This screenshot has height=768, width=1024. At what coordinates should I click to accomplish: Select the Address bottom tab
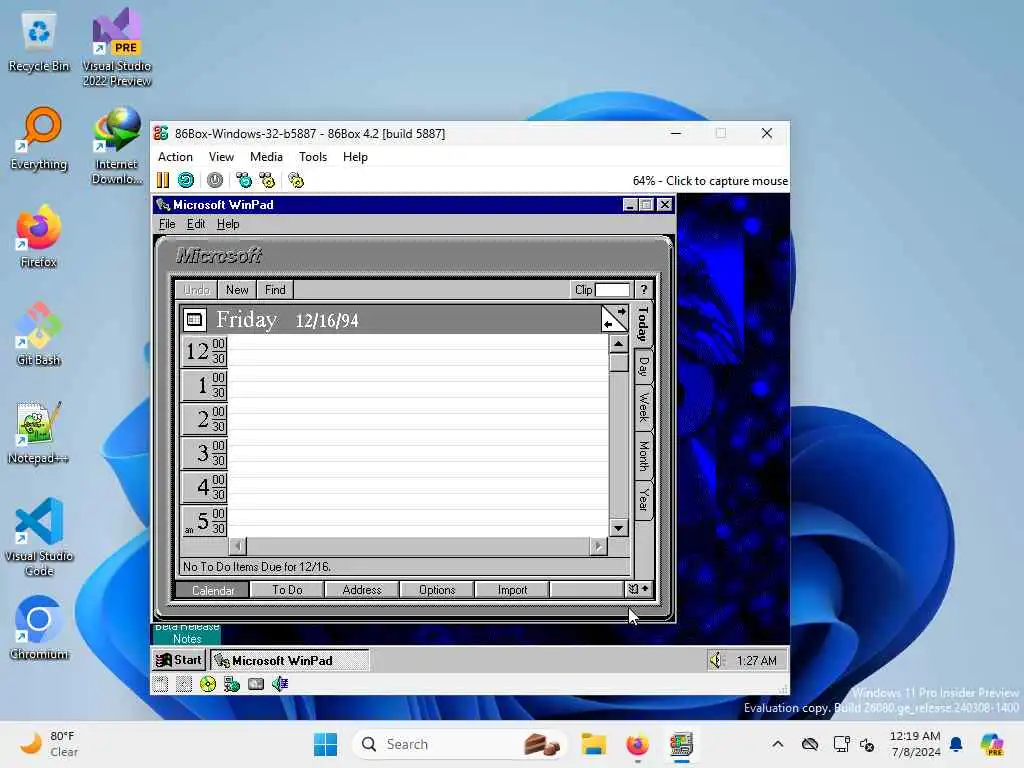pyautogui.click(x=362, y=590)
